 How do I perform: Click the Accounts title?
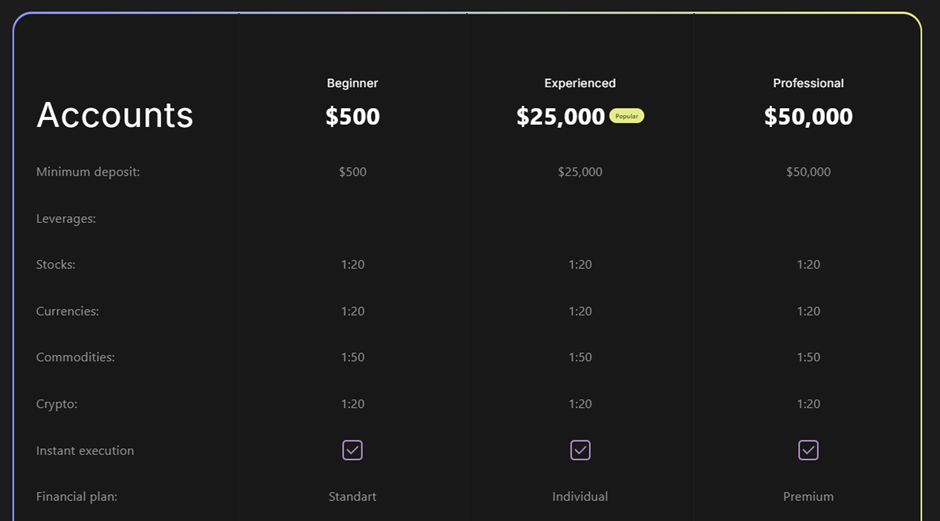pos(115,115)
